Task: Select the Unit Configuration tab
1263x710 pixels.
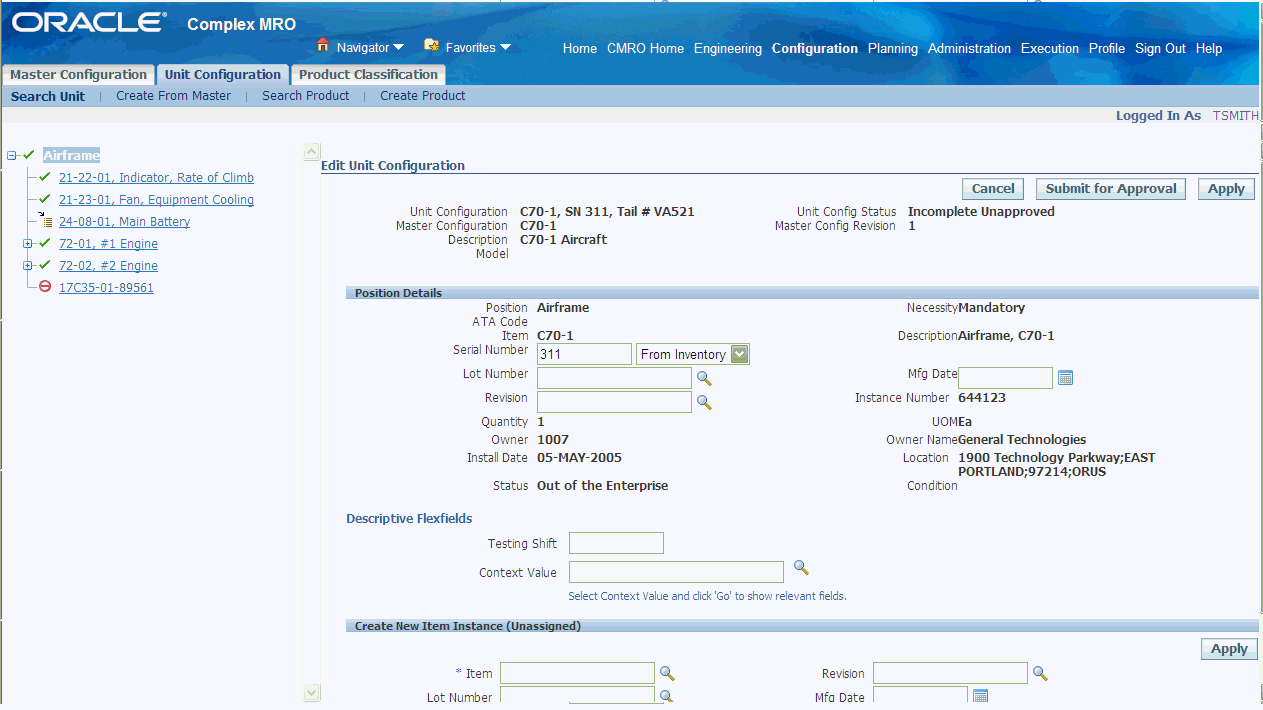Action: [223, 75]
